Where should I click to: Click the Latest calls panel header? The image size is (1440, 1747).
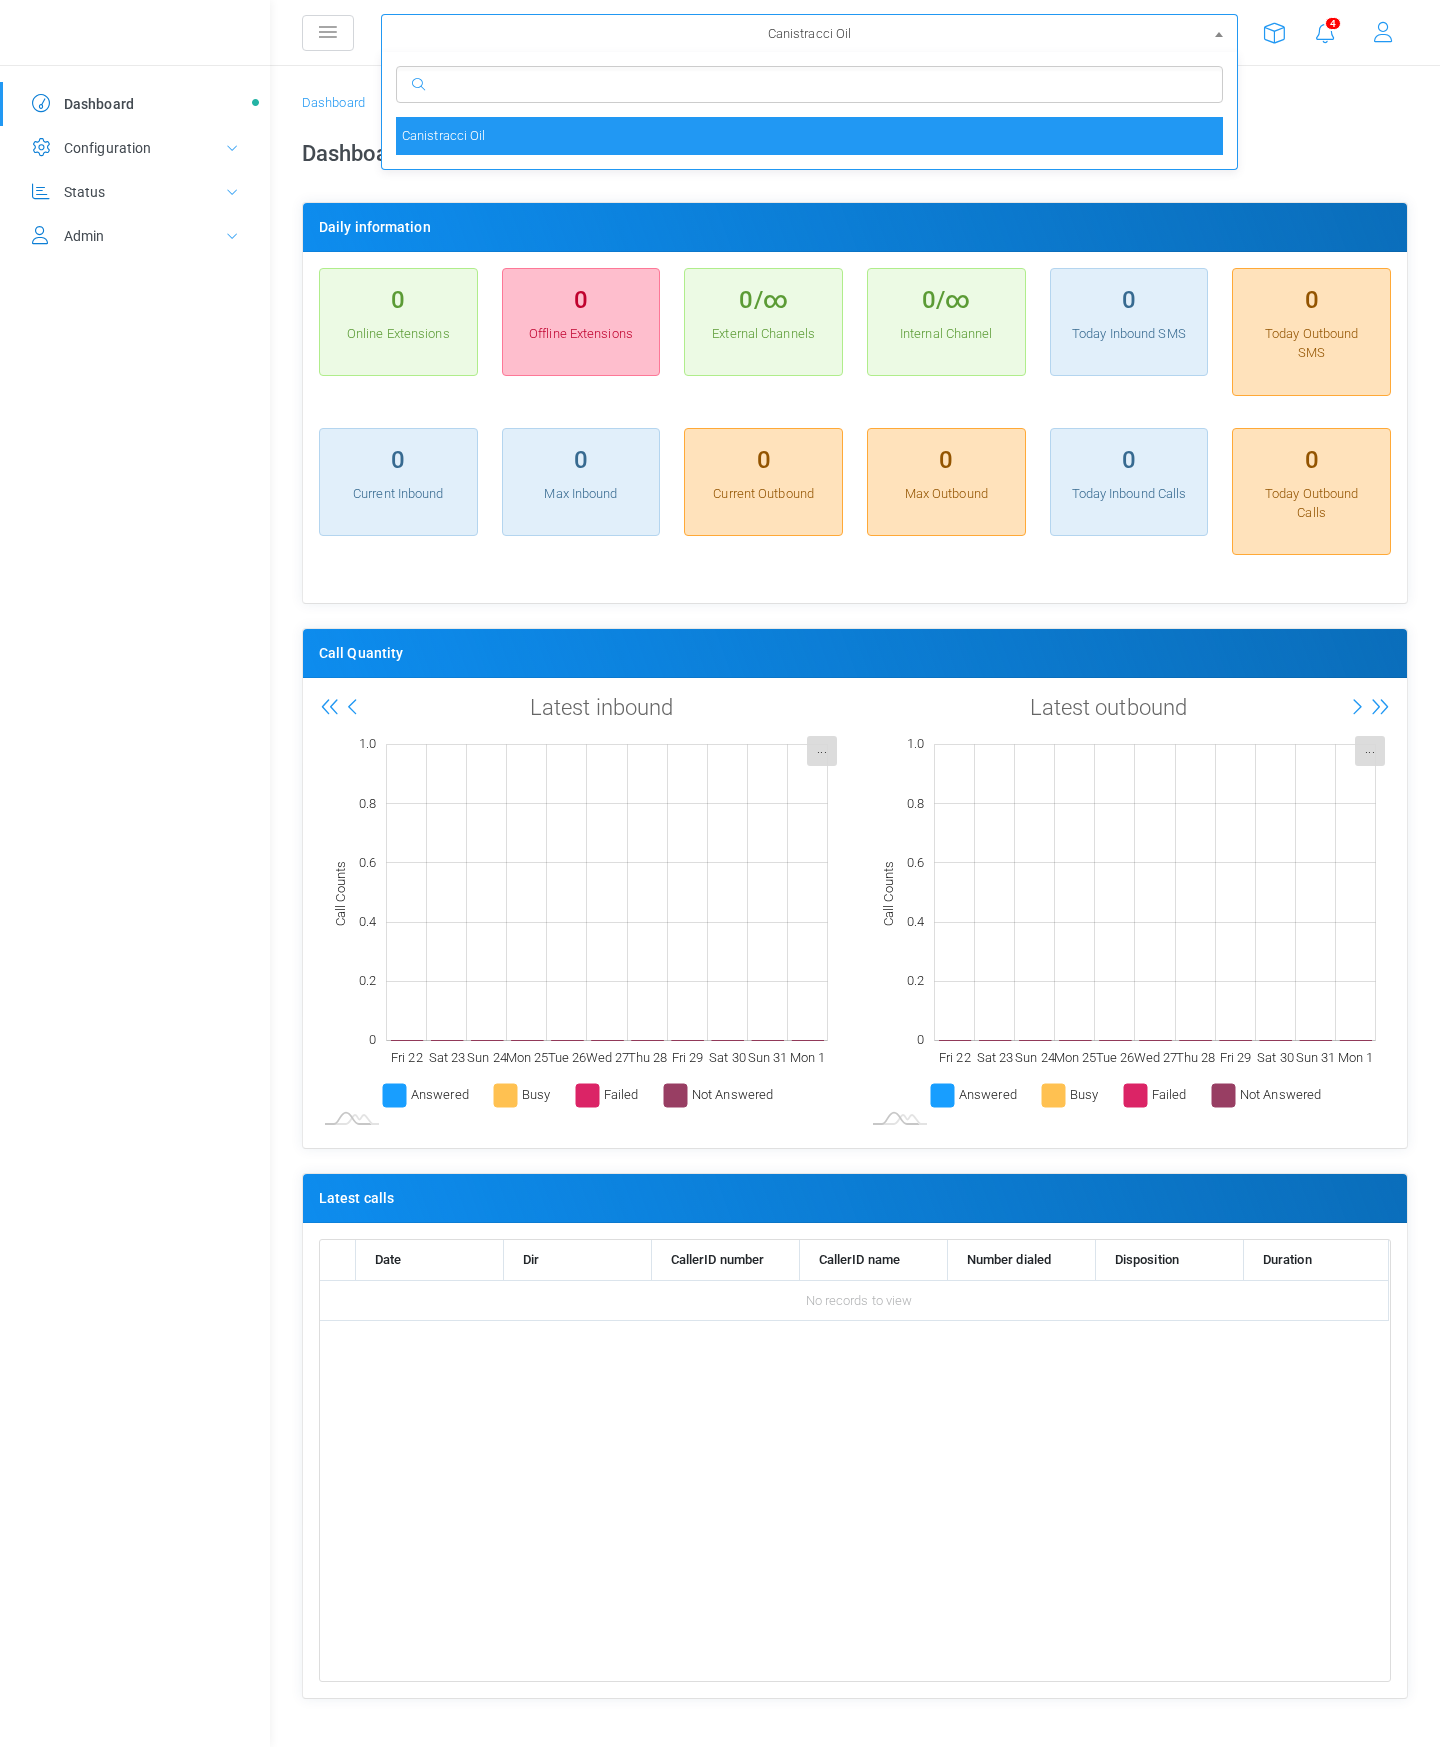[x=855, y=1198]
